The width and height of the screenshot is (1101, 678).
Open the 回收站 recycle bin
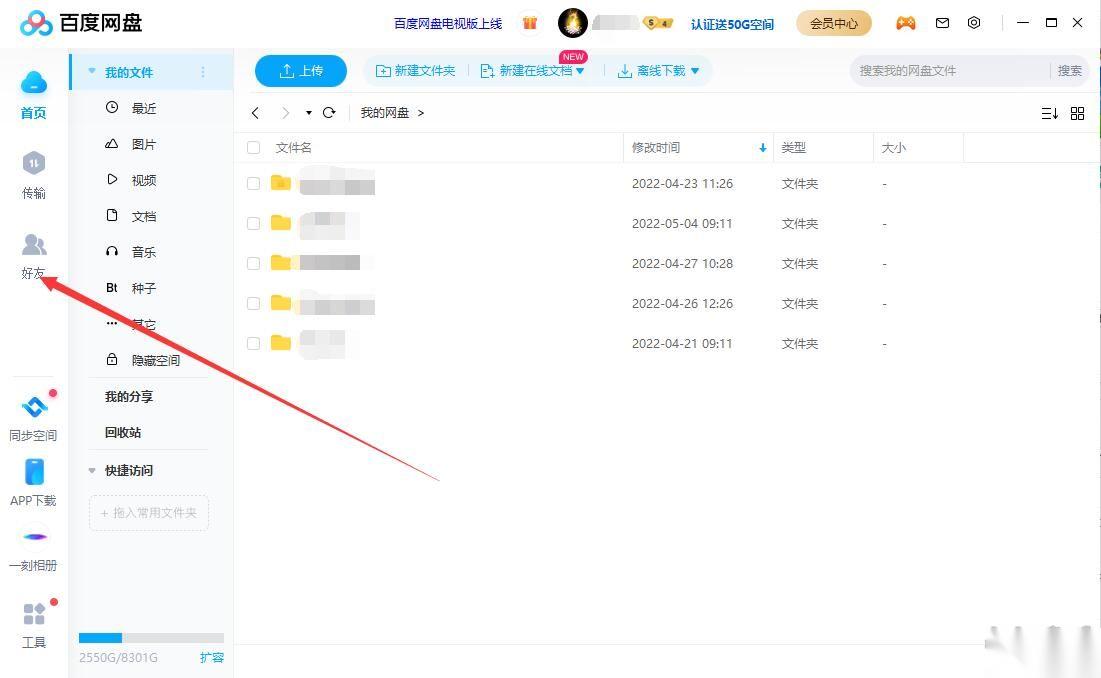pos(123,432)
